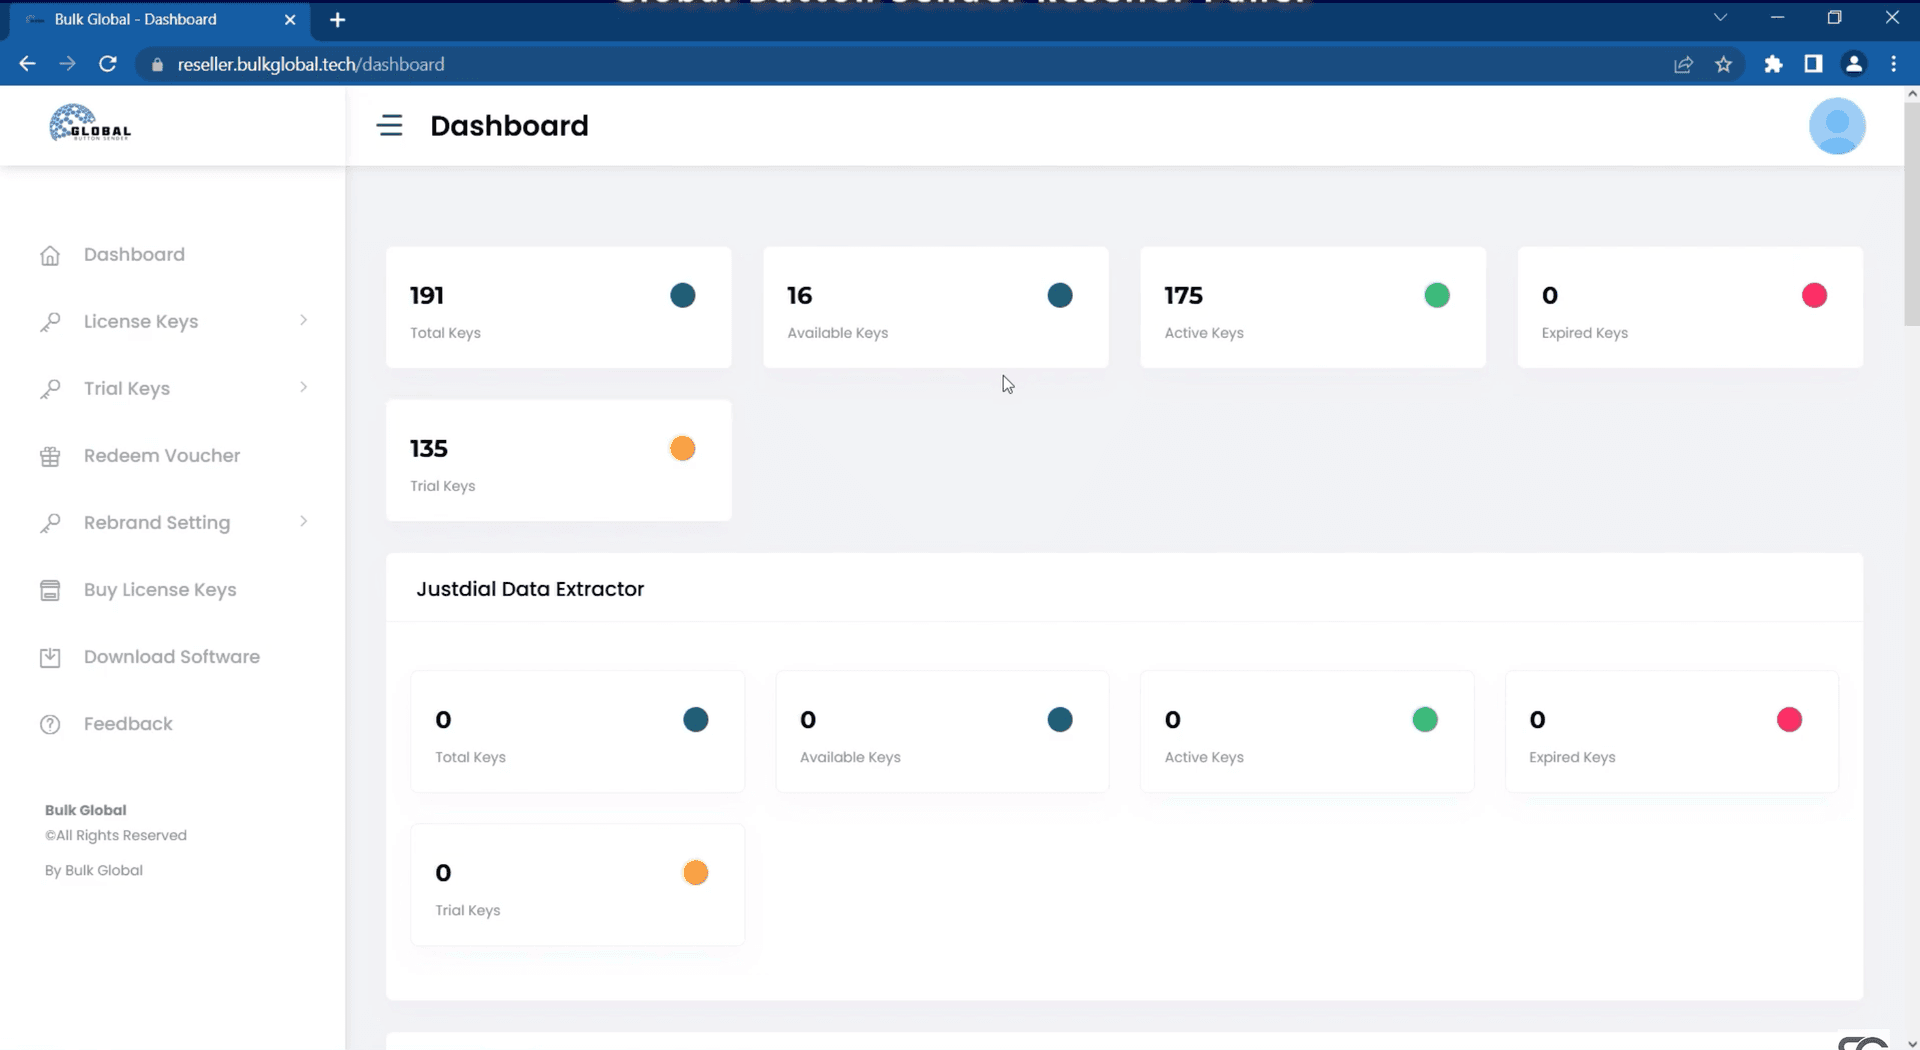
Task: Toggle the hamburger sidebar menu icon
Action: click(x=390, y=125)
